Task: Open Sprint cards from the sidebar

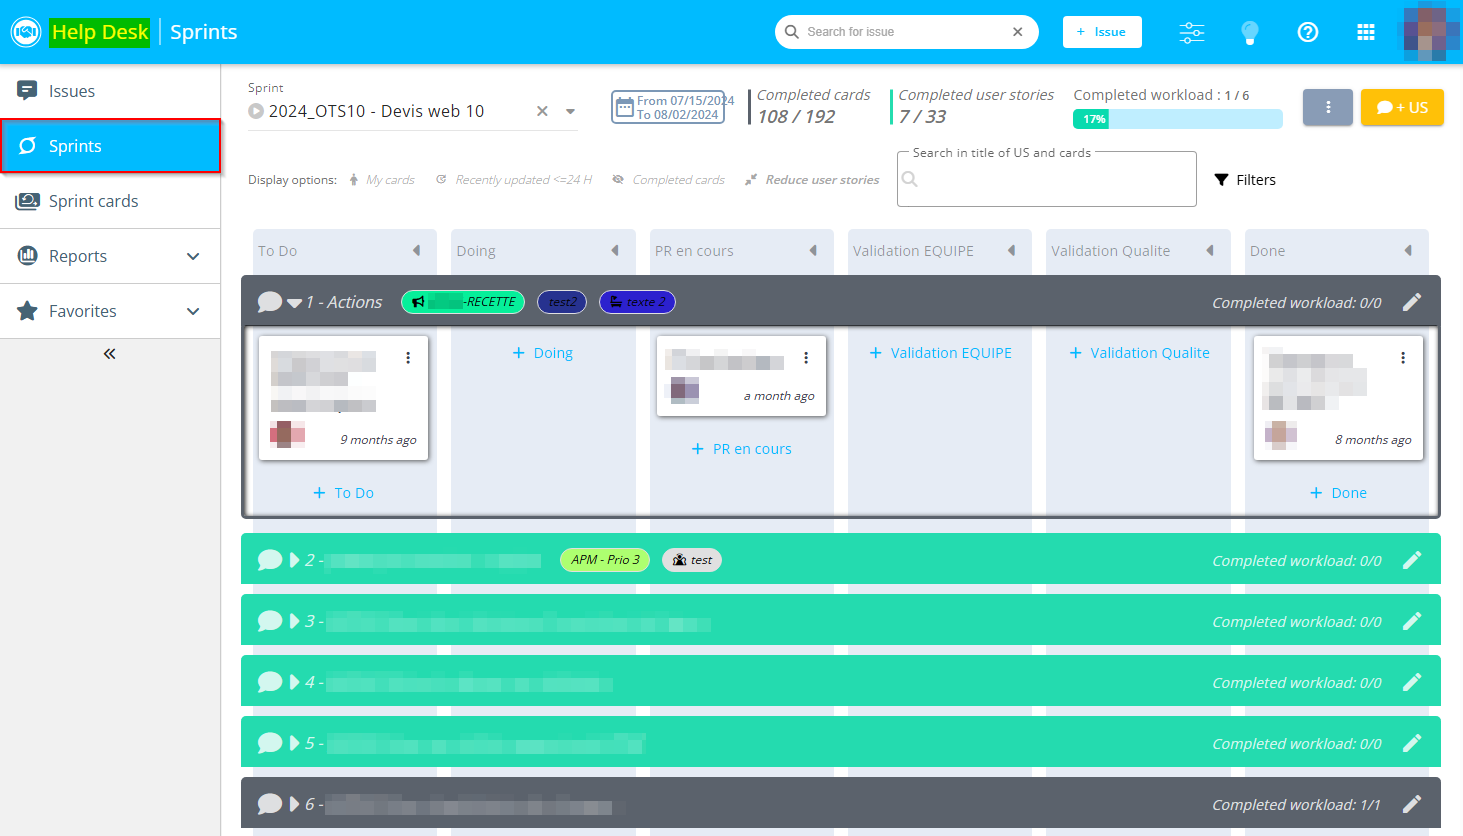Action: click(x=93, y=201)
